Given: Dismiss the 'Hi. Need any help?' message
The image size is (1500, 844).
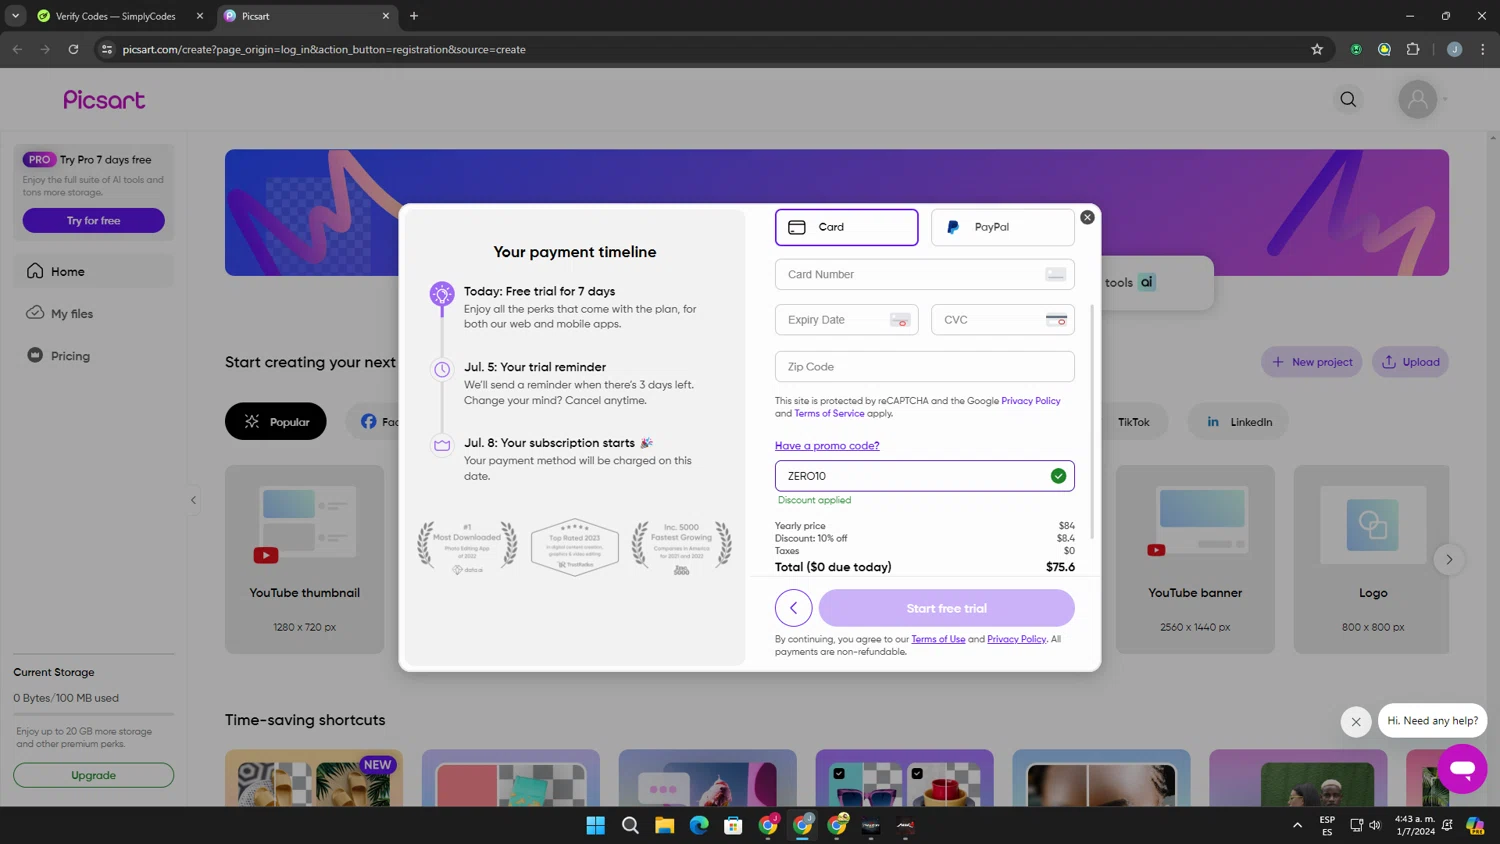Looking at the screenshot, I should pos(1356,721).
